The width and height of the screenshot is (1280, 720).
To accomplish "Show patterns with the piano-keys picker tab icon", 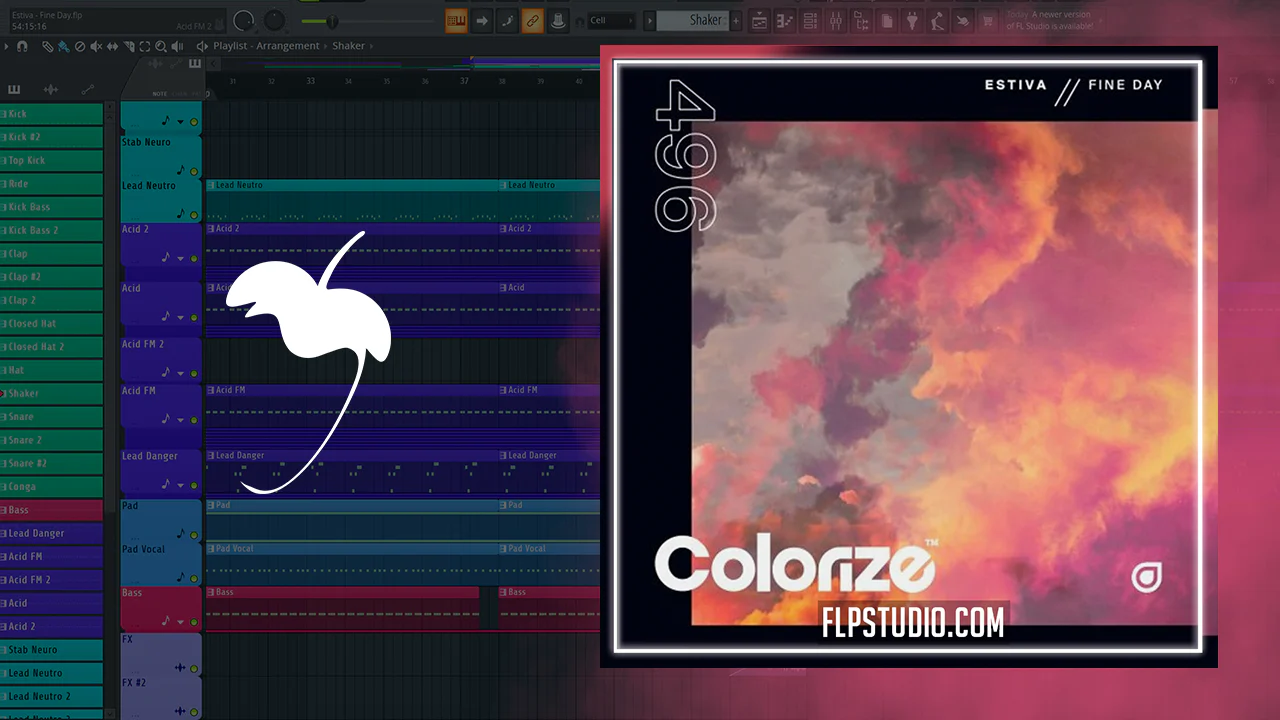I will [14, 89].
